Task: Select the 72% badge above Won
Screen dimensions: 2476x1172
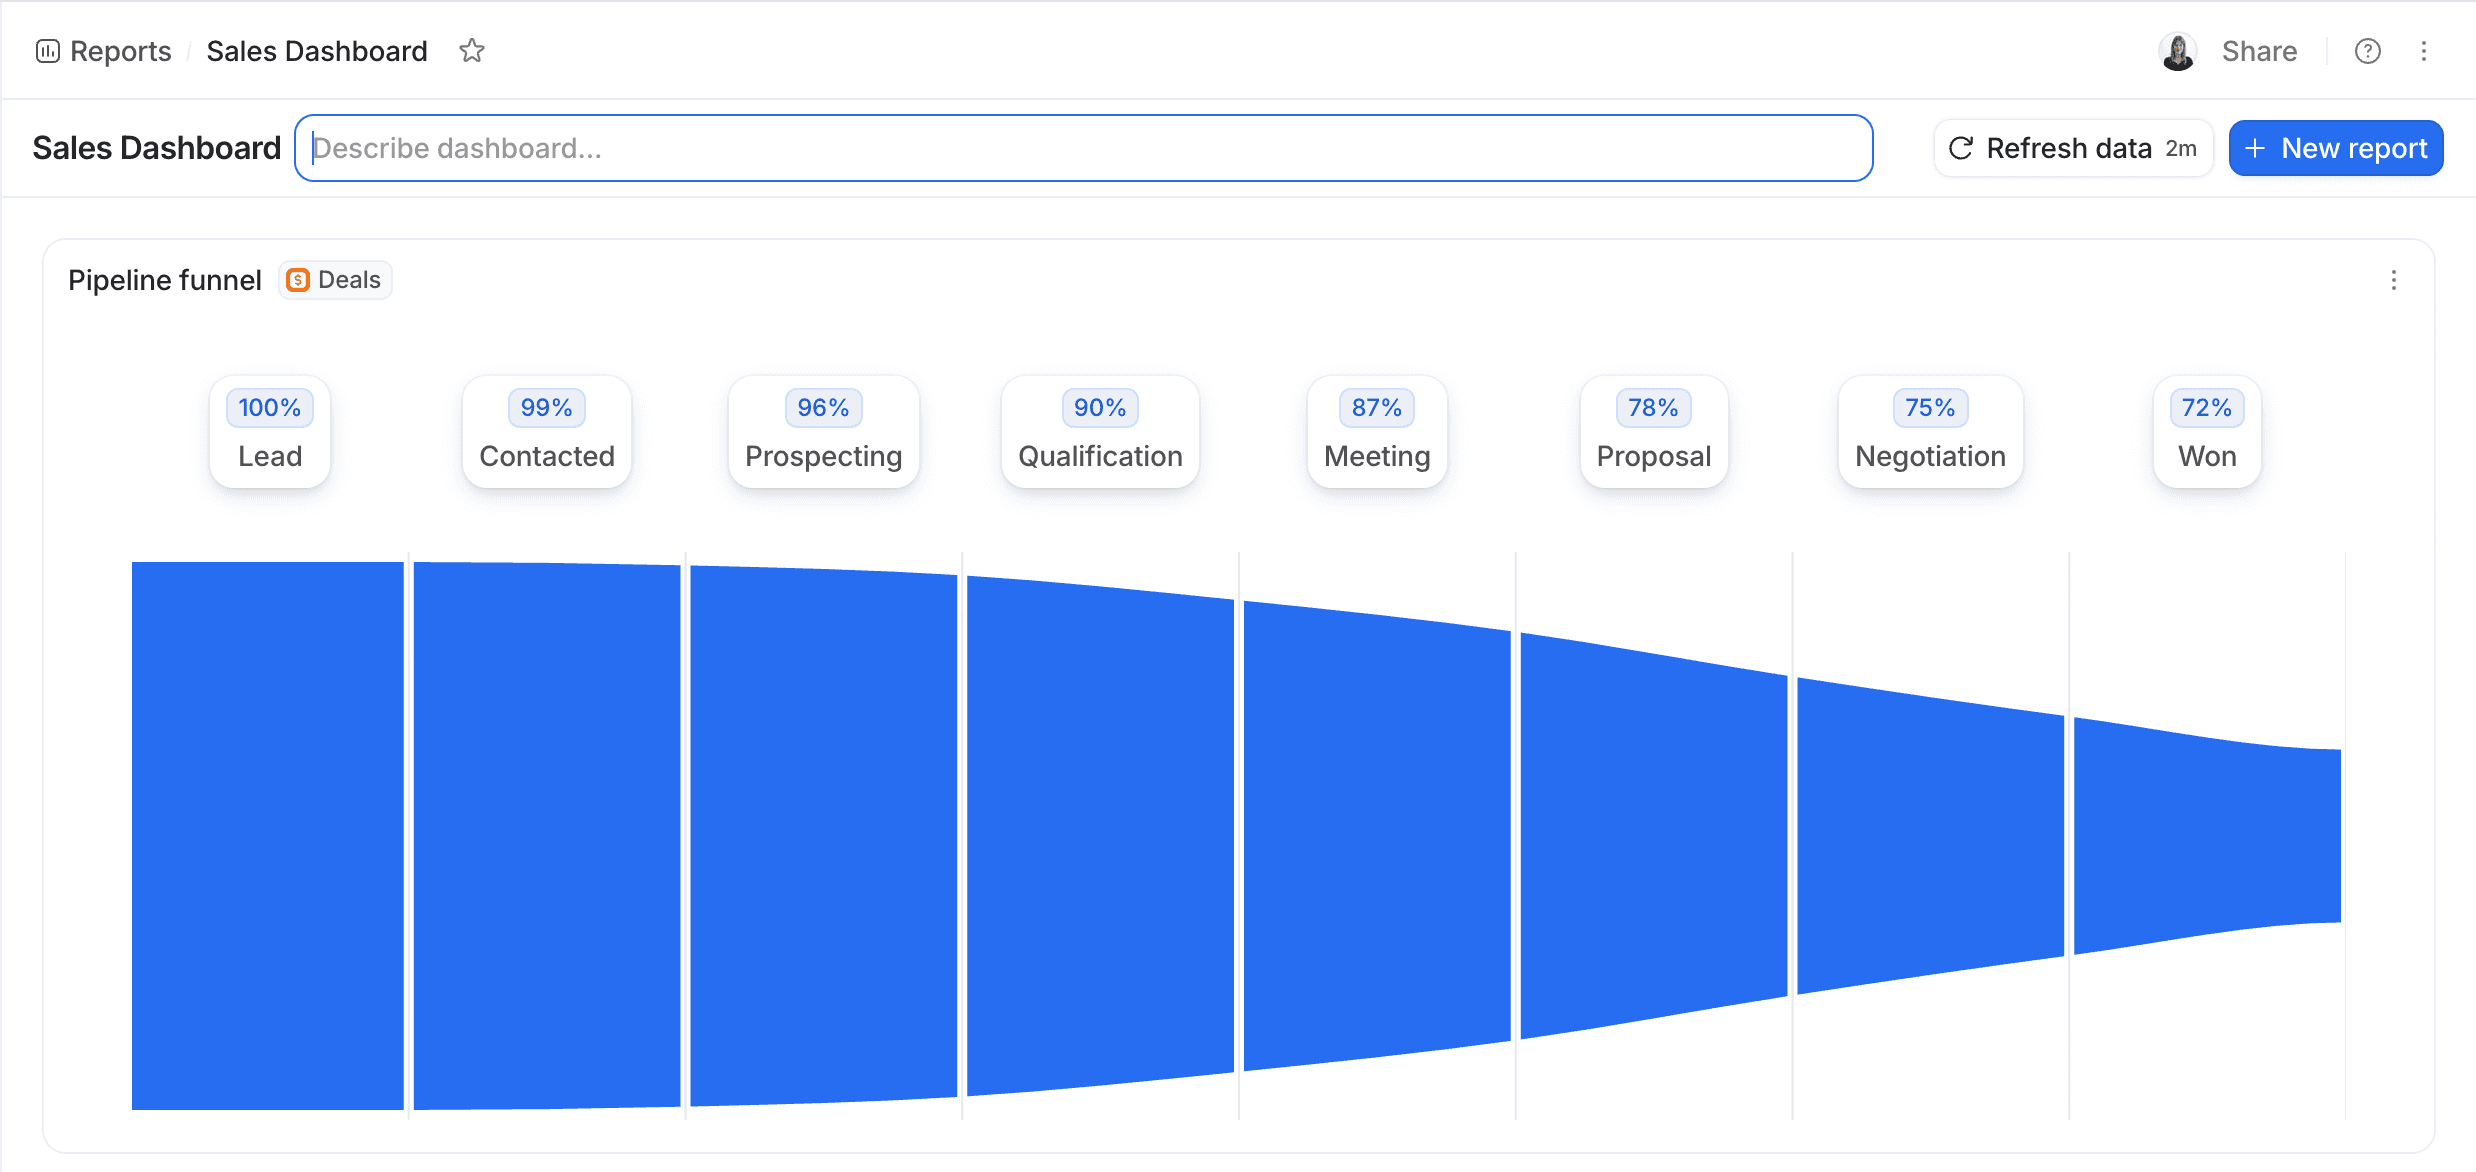Action: click(x=2206, y=407)
